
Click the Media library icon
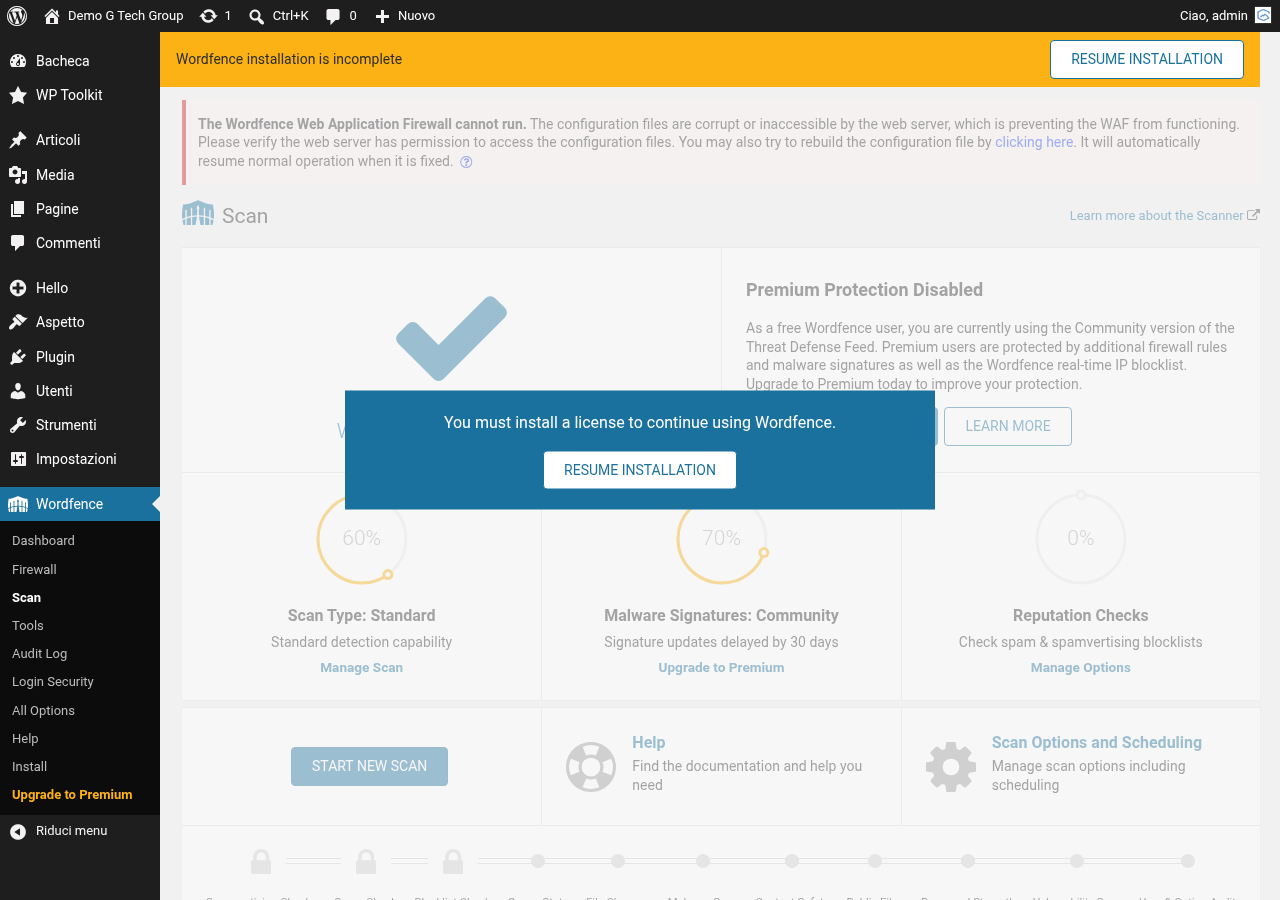[18, 175]
